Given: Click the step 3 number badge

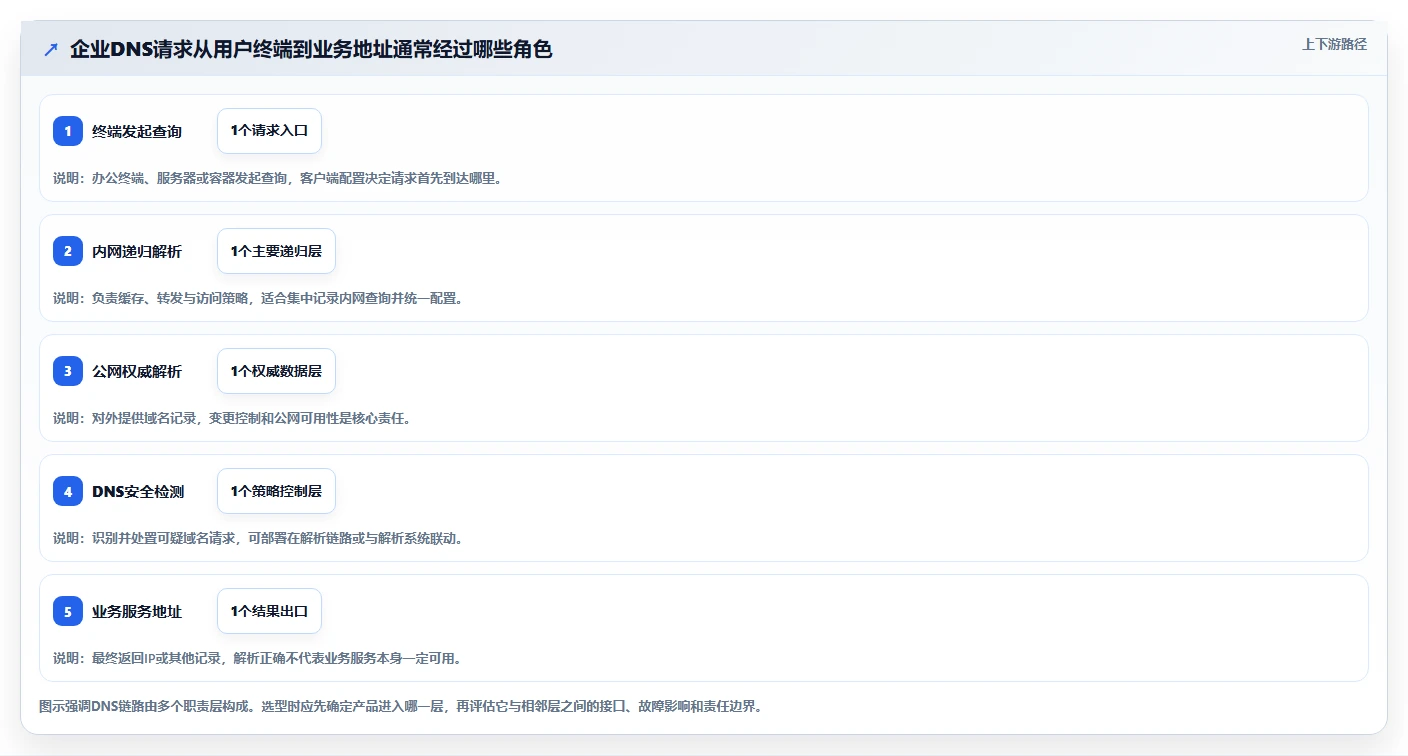Looking at the screenshot, I should tap(68, 371).
